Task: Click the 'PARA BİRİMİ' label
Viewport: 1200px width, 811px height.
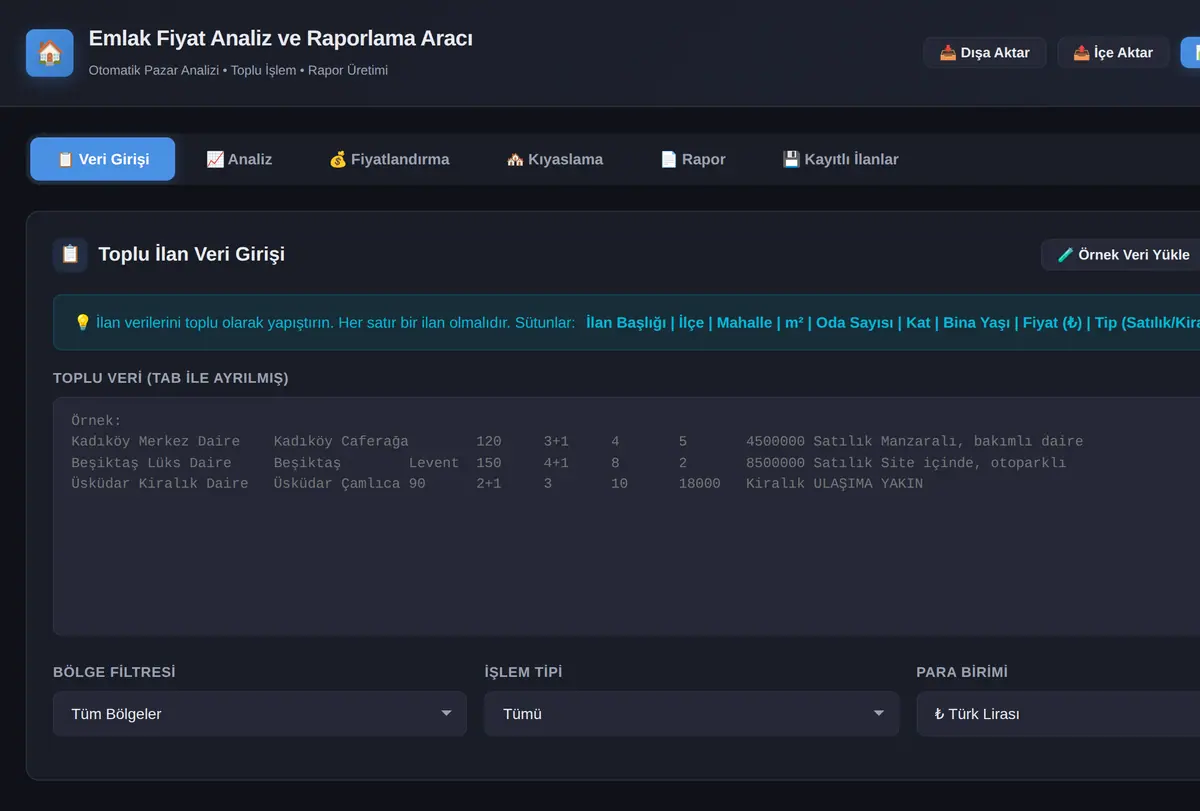Action: coord(962,672)
